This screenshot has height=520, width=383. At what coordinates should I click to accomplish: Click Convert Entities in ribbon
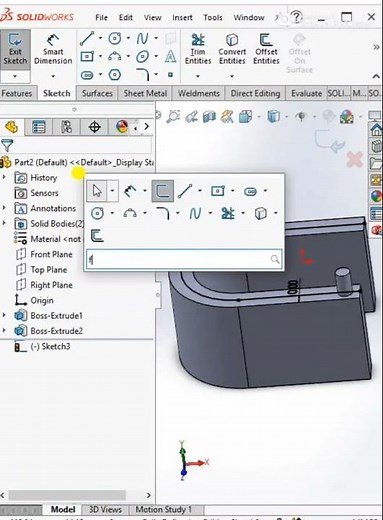[232, 49]
